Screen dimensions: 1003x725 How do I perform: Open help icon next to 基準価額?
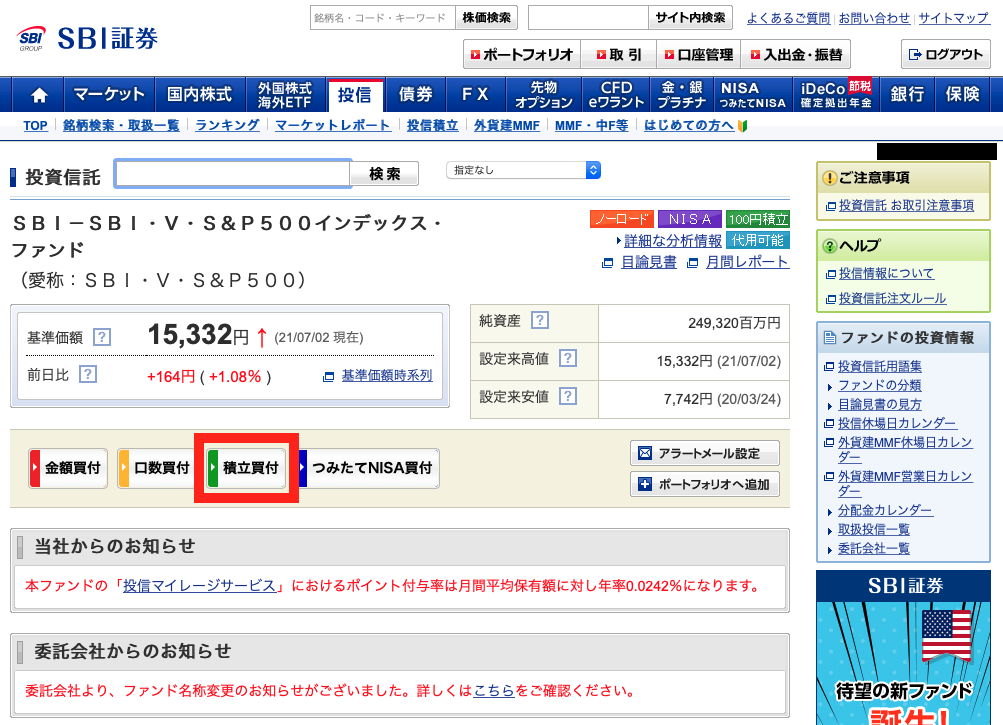[x=102, y=337]
